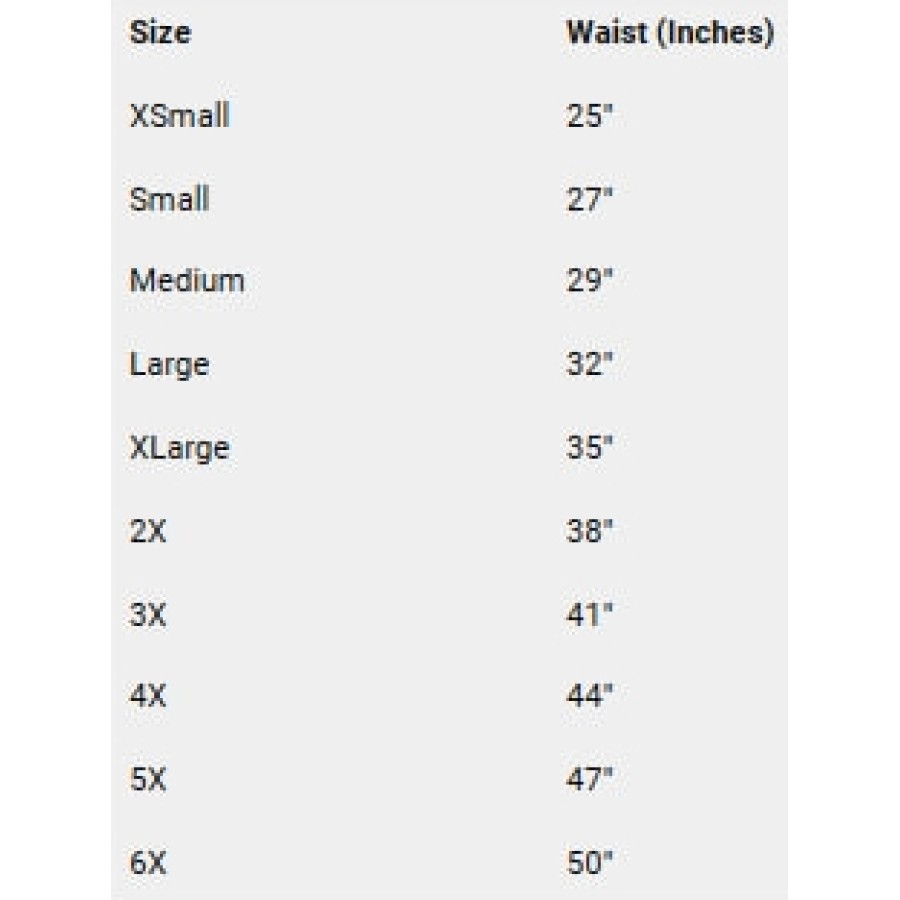Image resolution: width=900 pixels, height=900 pixels.
Task: Select the 6X size label
Action: 148,863
